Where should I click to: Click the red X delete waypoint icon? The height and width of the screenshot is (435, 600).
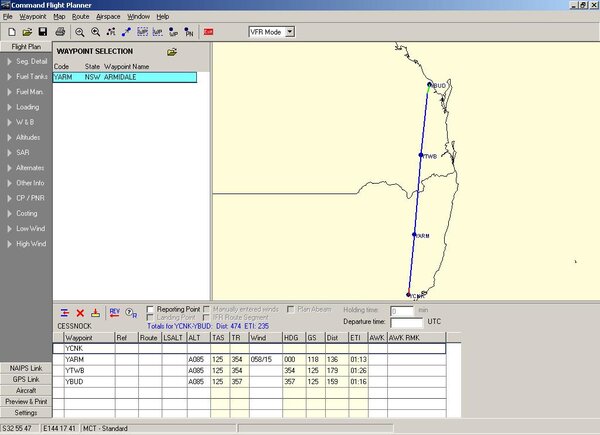coord(80,312)
